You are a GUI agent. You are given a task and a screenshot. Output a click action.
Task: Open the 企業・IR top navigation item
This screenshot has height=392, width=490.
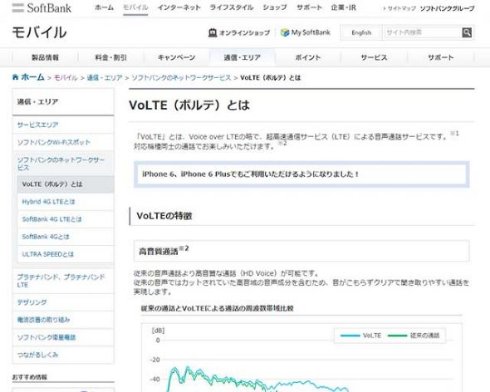[x=344, y=8]
